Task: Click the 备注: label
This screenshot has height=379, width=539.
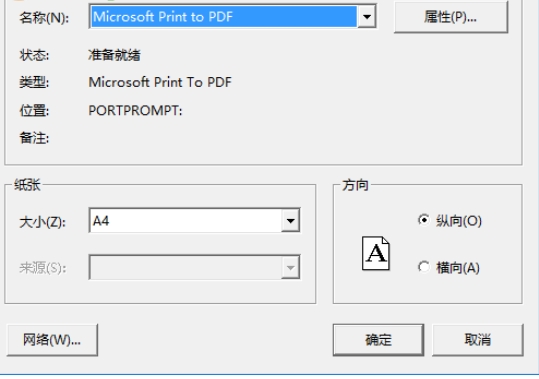Action: [x=34, y=138]
